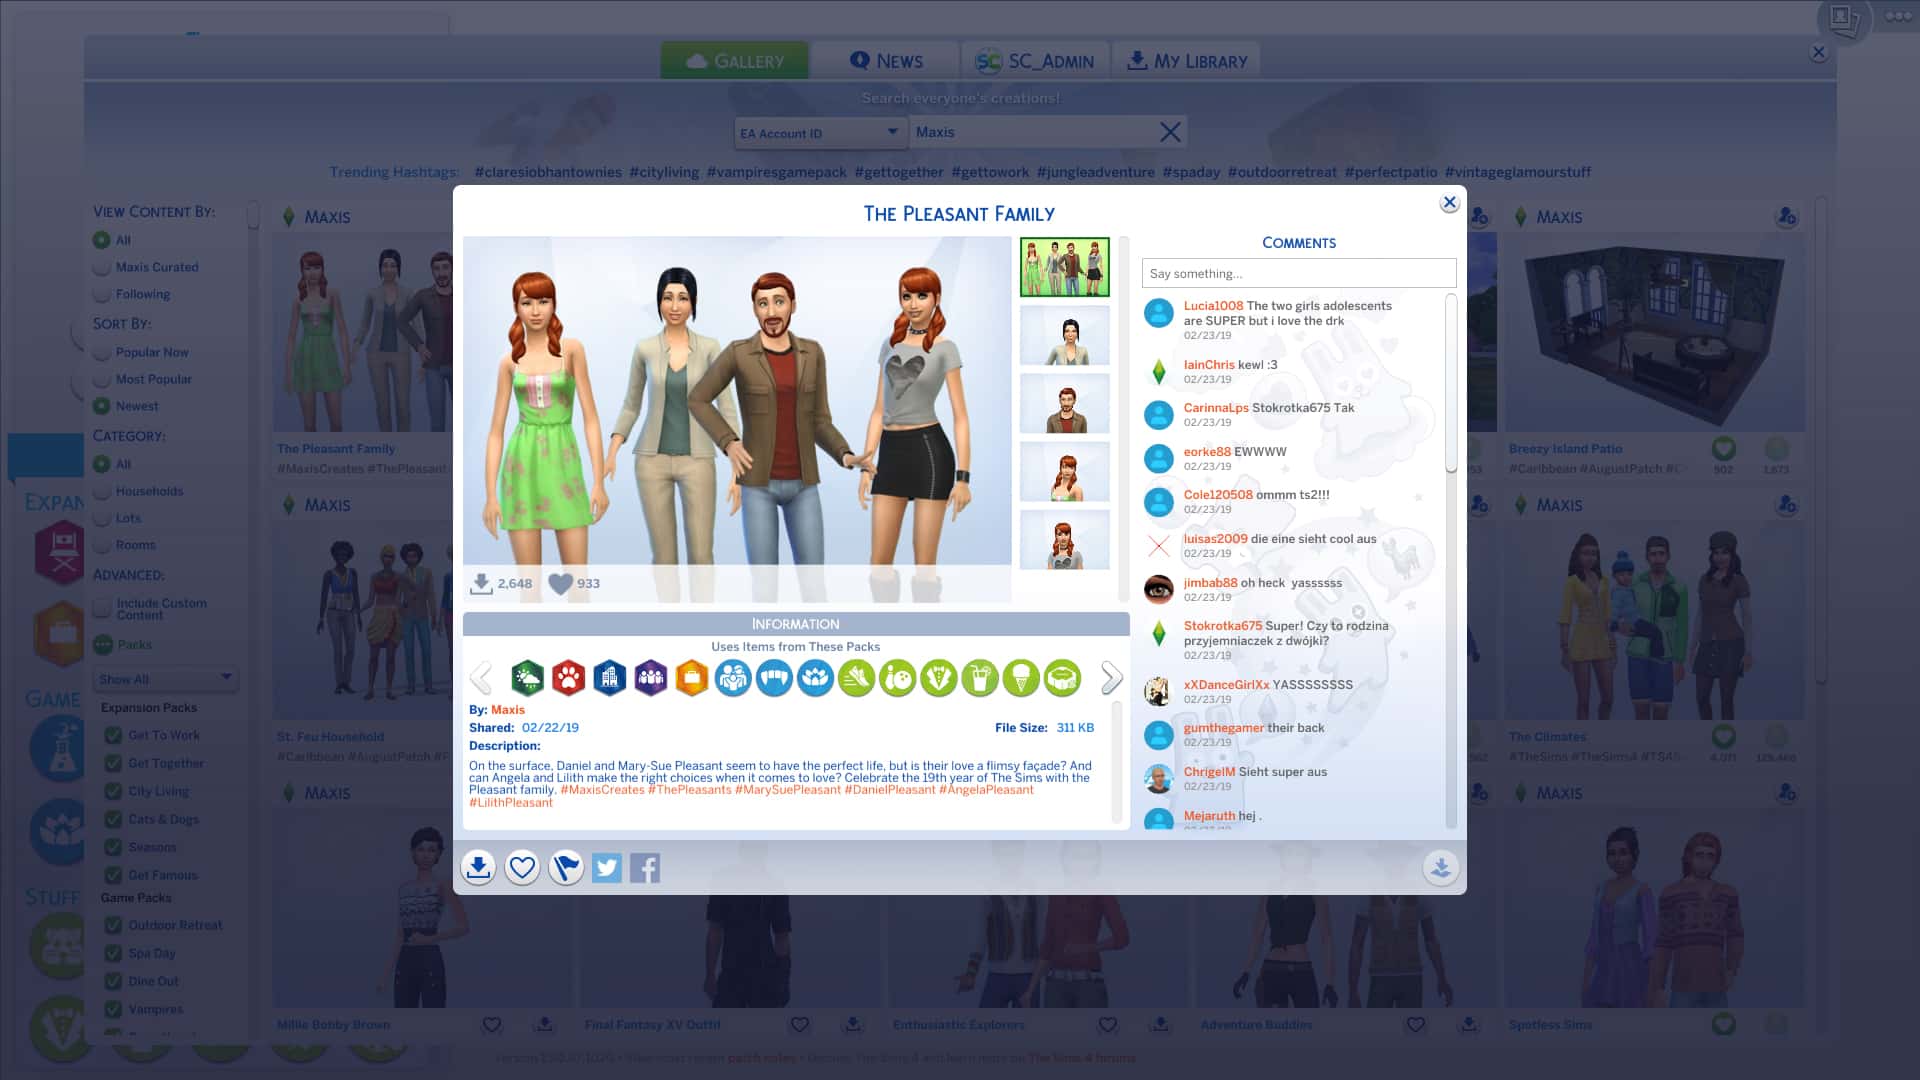This screenshot has width=1920, height=1080.
Task: Open Maxis creator profile link
Action: point(508,710)
